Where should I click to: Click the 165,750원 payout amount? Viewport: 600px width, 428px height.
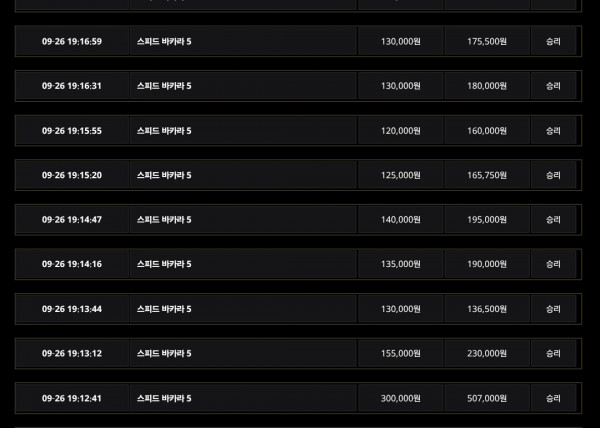pos(489,175)
